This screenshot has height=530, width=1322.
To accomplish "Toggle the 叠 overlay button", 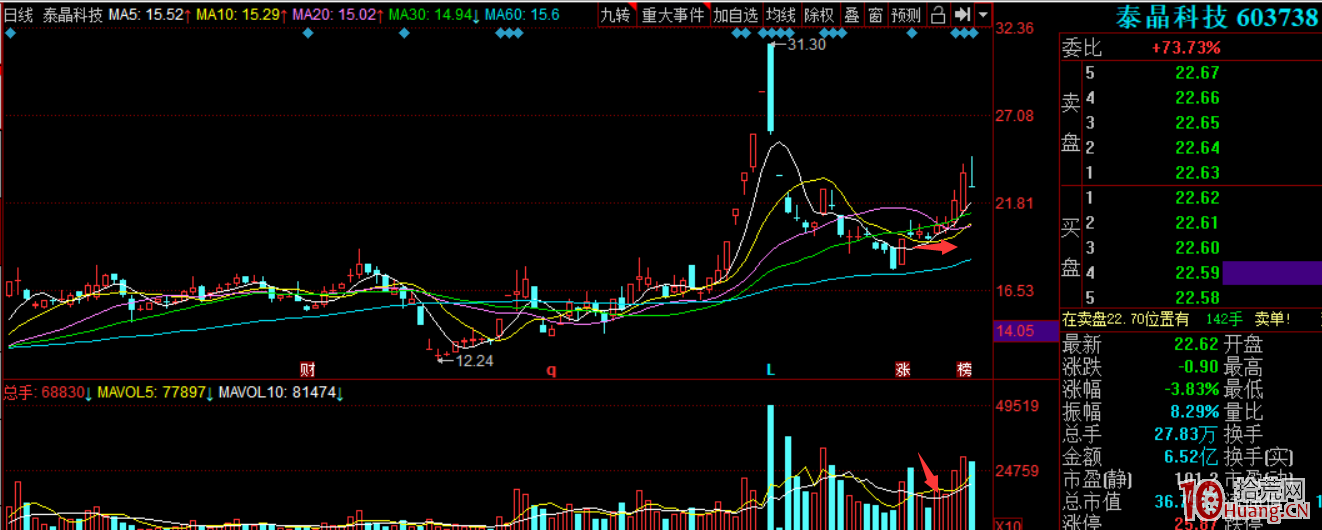I will coord(851,15).
